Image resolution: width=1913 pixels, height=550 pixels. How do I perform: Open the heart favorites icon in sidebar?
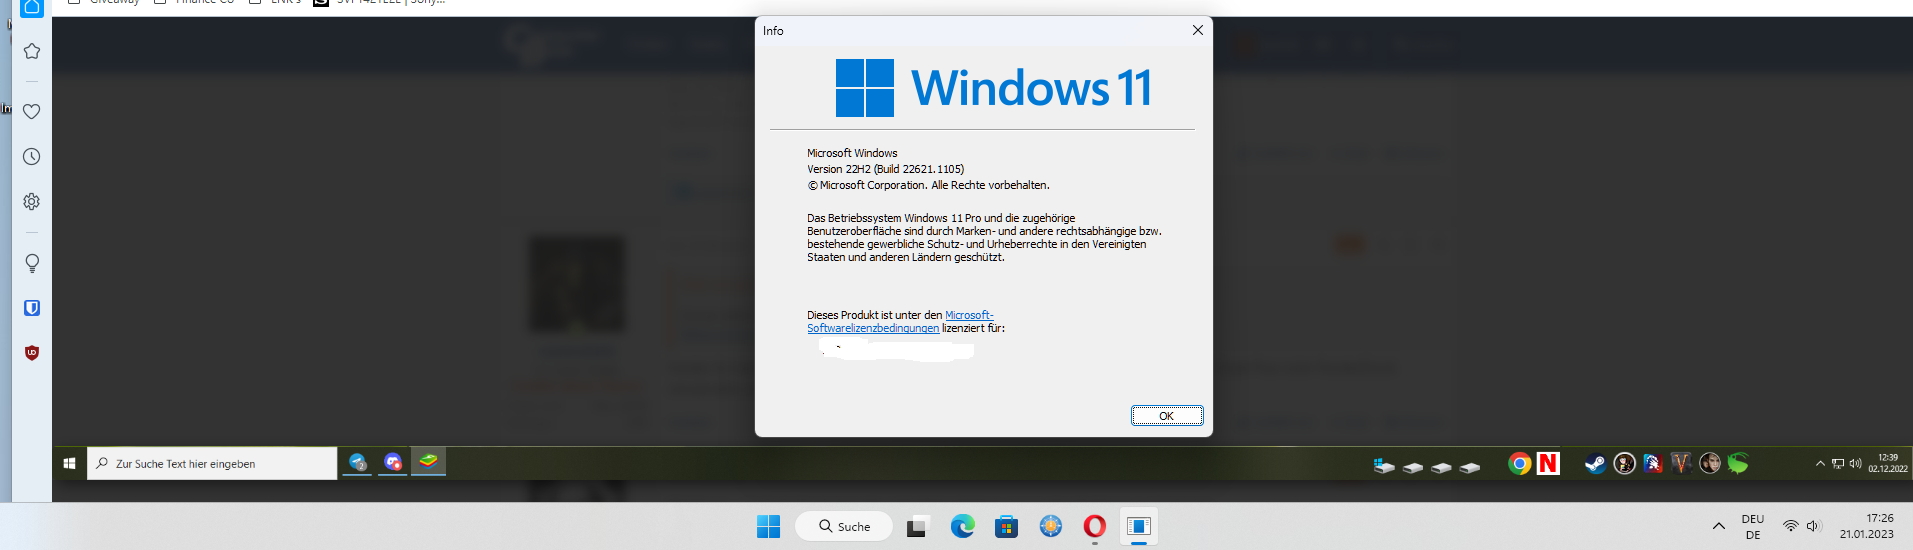point(32,111)
